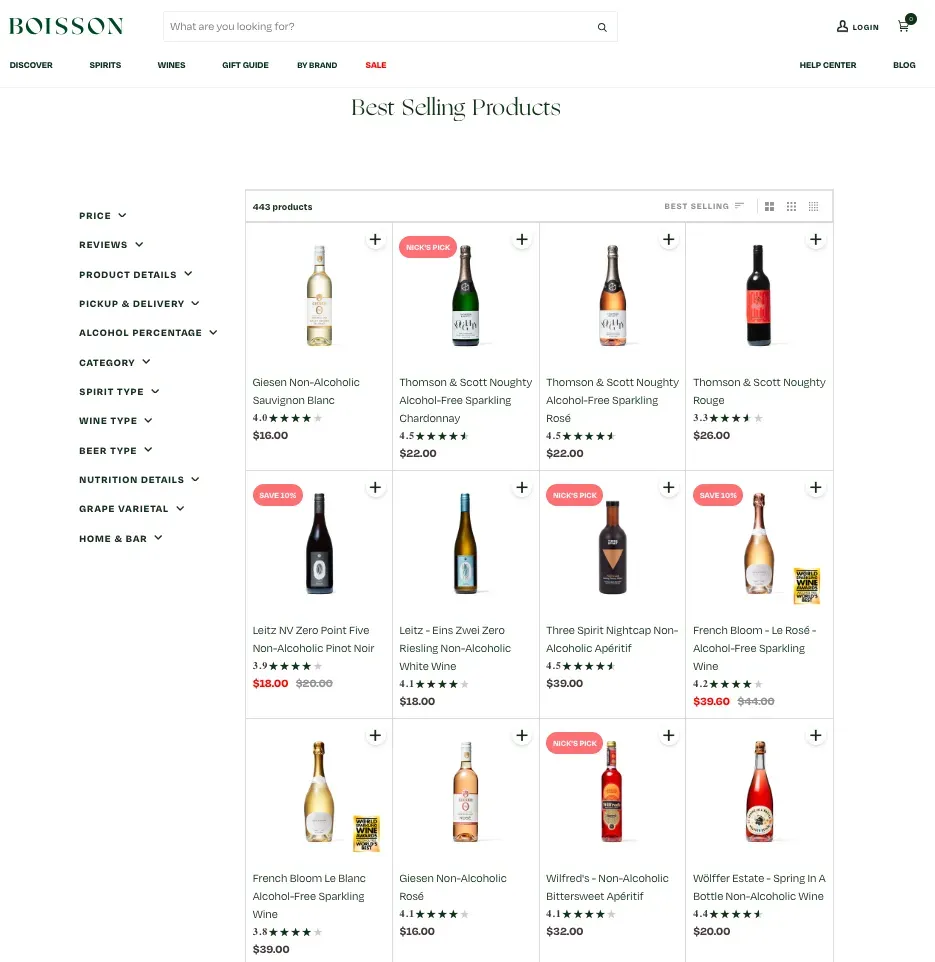This screenshot has height=962, width=935.
Task: Expand the Price filter
Action: 102,215
